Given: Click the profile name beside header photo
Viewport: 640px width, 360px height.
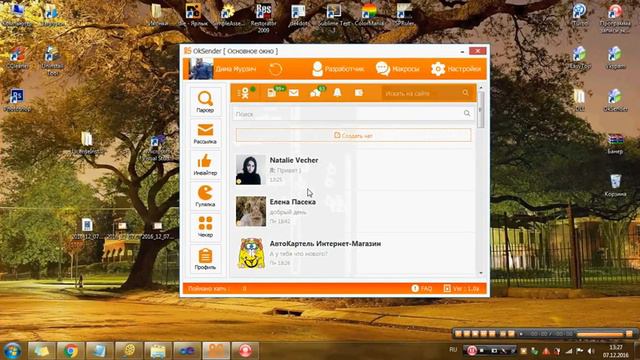Looking at the screenshot, I should [236, 69].
